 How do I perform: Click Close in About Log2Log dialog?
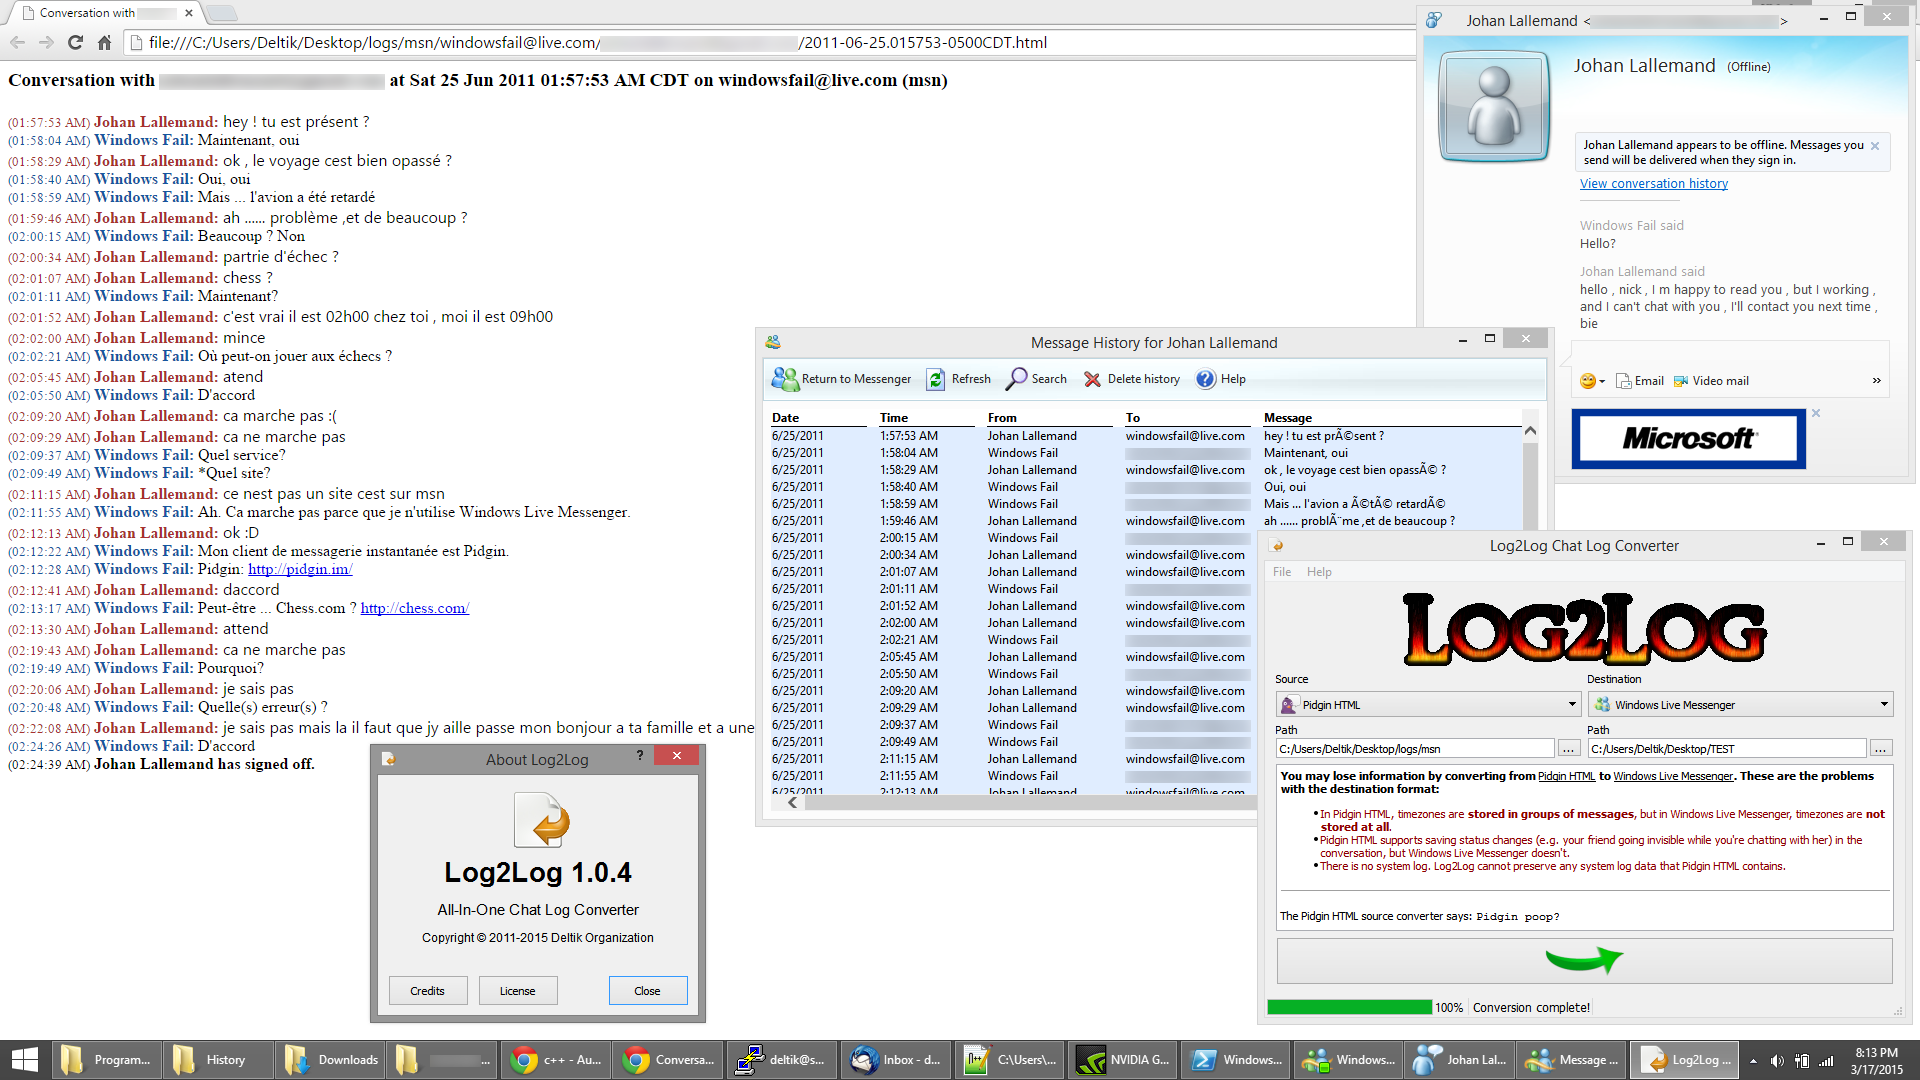(x=647, y=991)
